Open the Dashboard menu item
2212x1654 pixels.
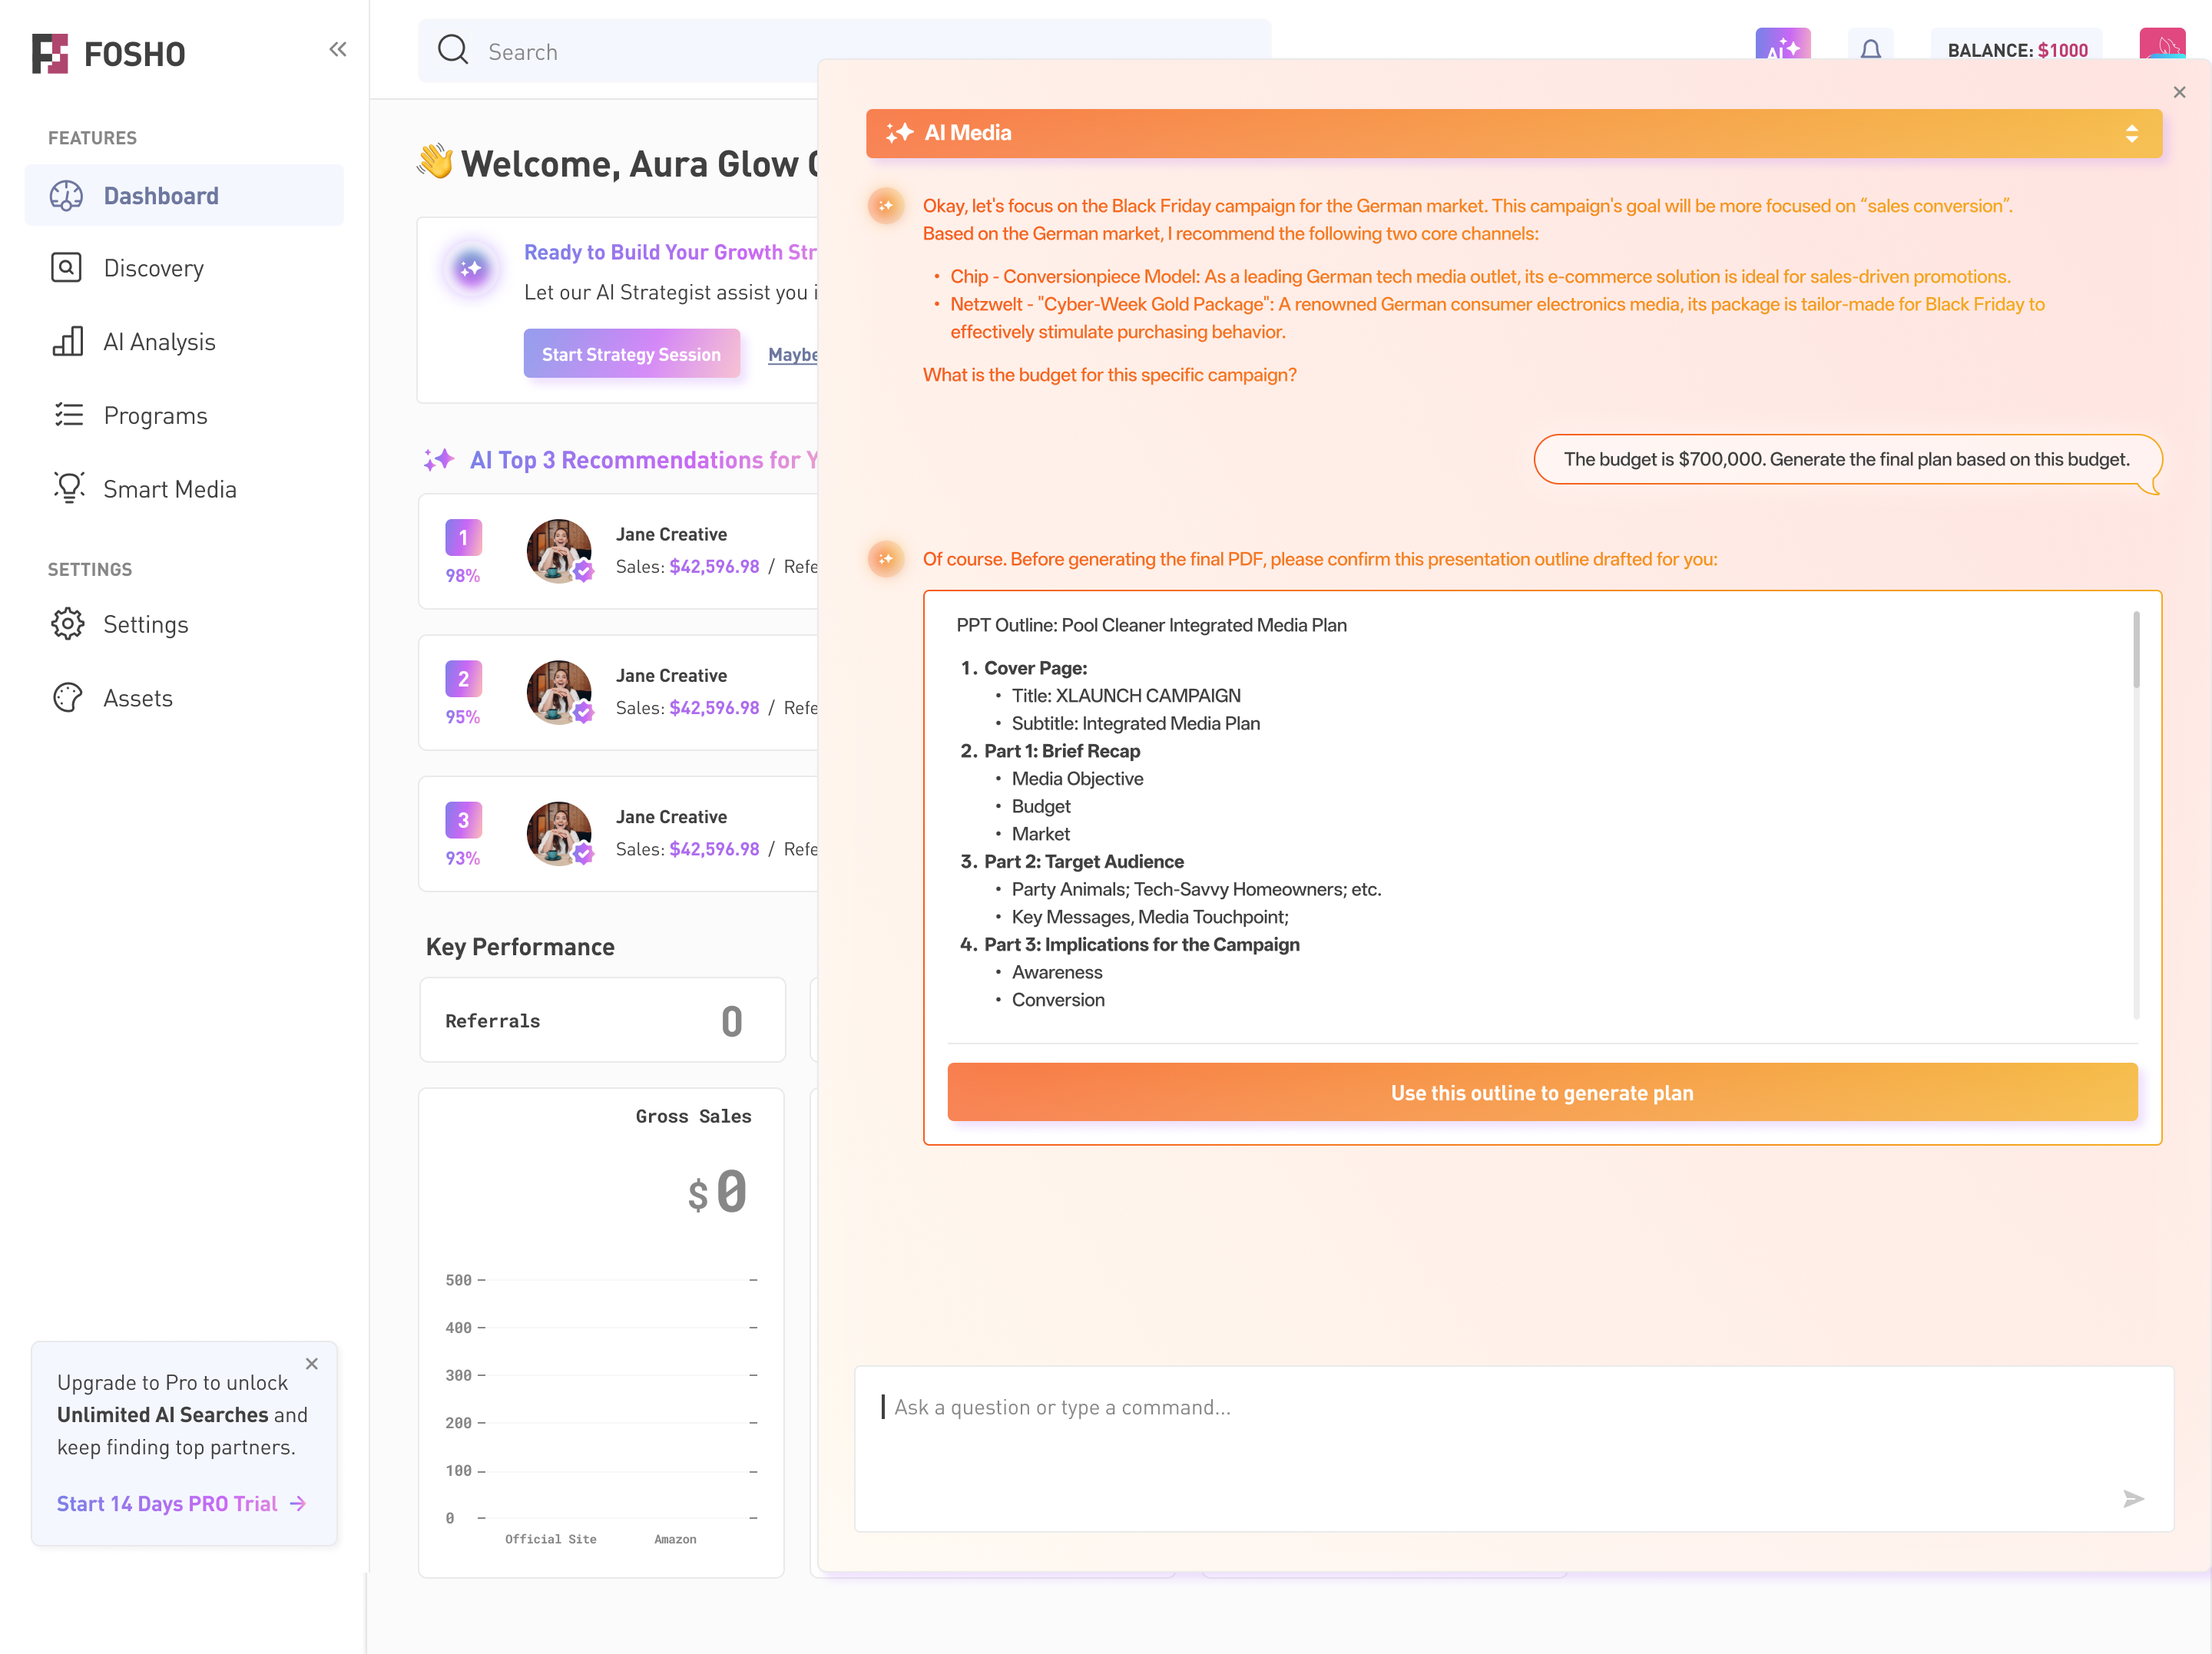tap(184, 195)
